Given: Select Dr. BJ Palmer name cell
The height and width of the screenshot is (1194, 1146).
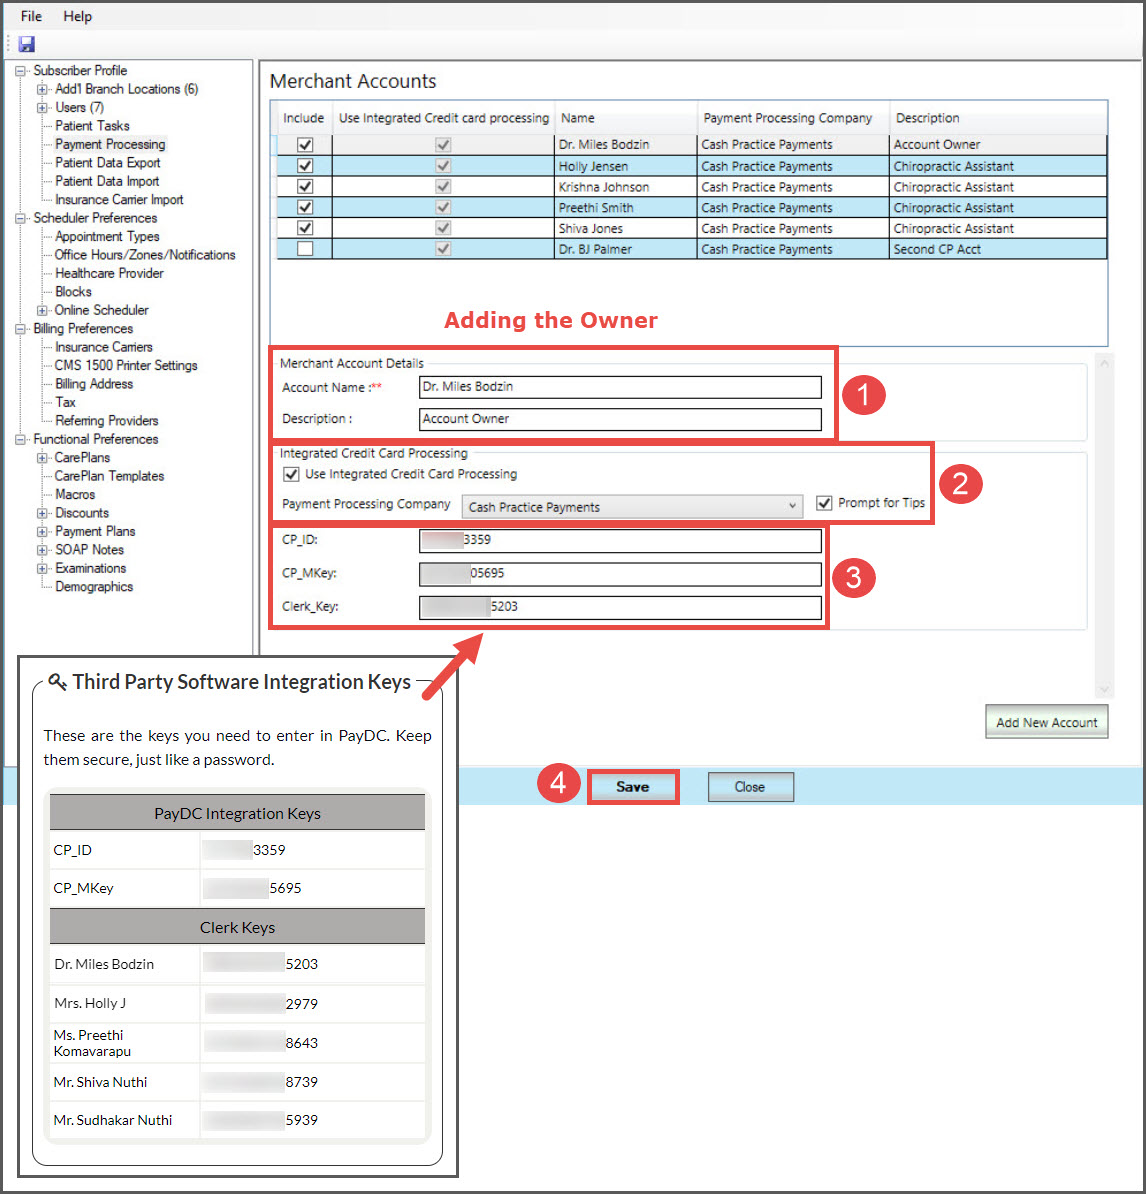Looking at the screenshot, I should pos(625,249).
